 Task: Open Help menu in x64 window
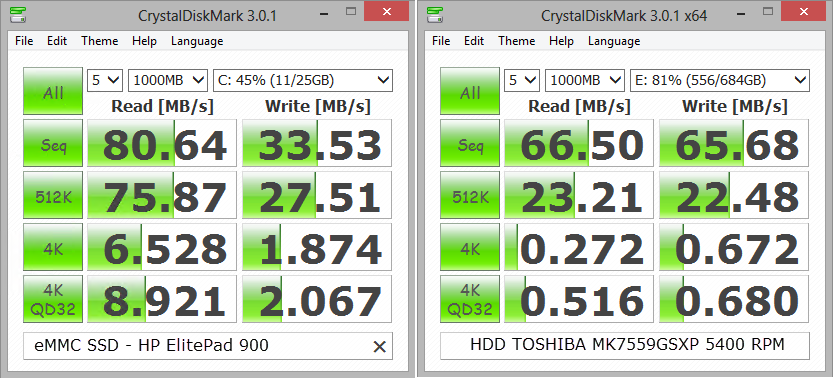562,41
